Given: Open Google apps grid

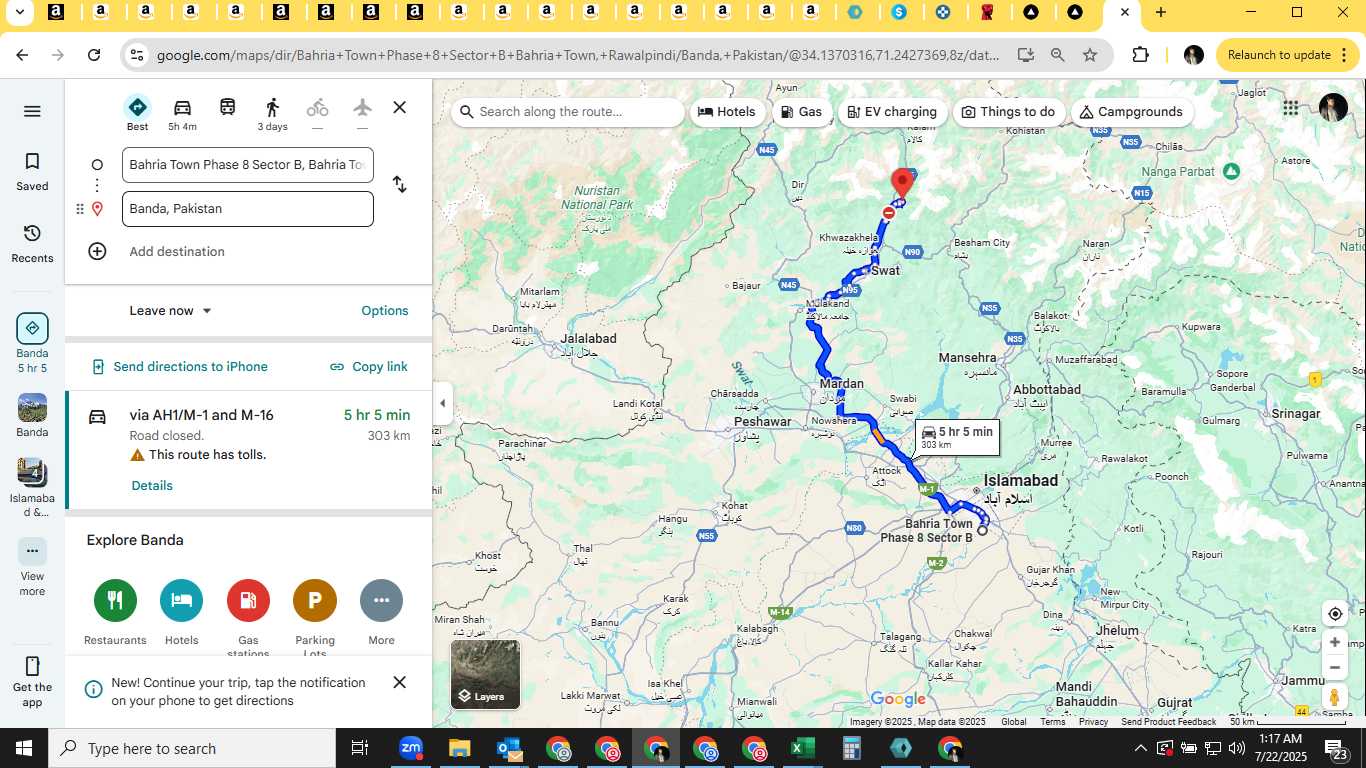Looking at the screenshot, I should (1291, 108).
